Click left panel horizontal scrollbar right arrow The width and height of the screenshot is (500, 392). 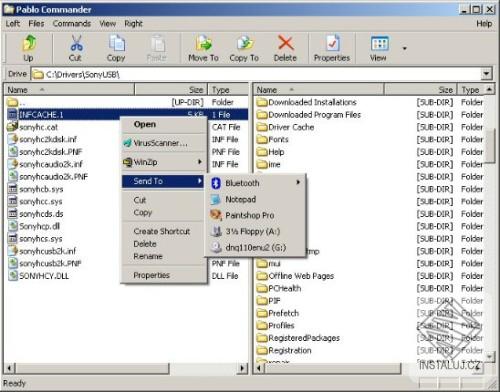pos(243,368)
